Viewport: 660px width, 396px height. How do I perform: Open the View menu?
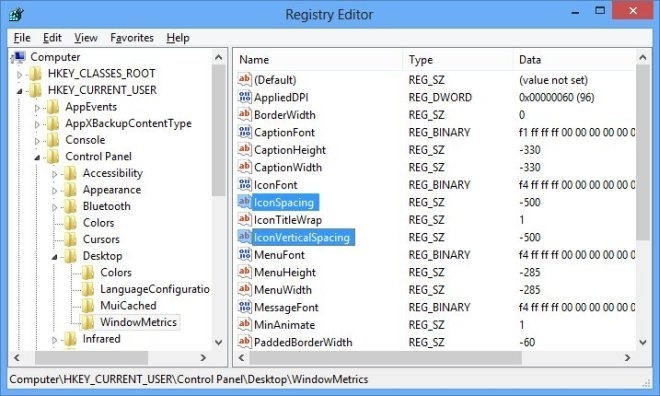click(x=86, y=38)
